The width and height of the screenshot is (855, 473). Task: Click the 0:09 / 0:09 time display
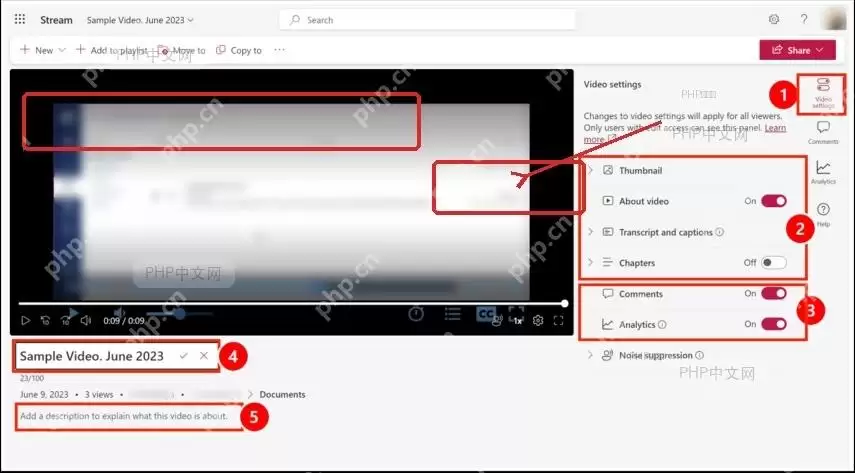124,321
